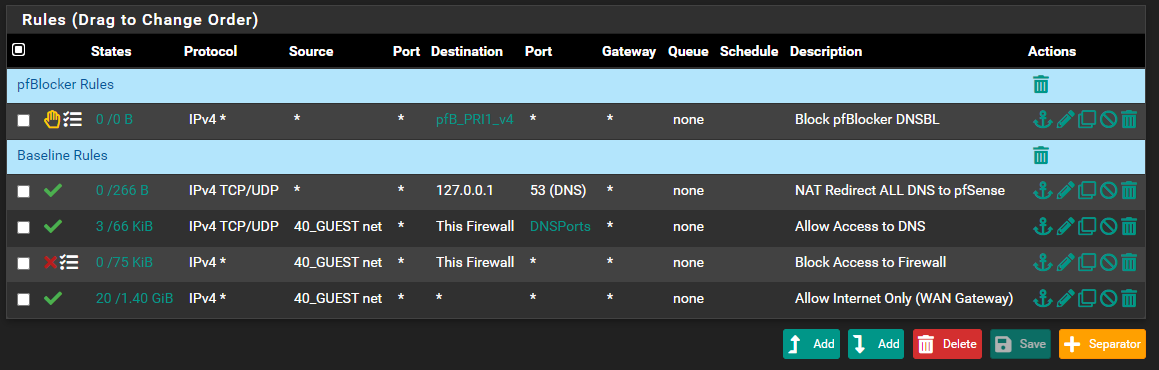Click green pass checkmark on Allow Access to DNS rule

pos(52,226)
